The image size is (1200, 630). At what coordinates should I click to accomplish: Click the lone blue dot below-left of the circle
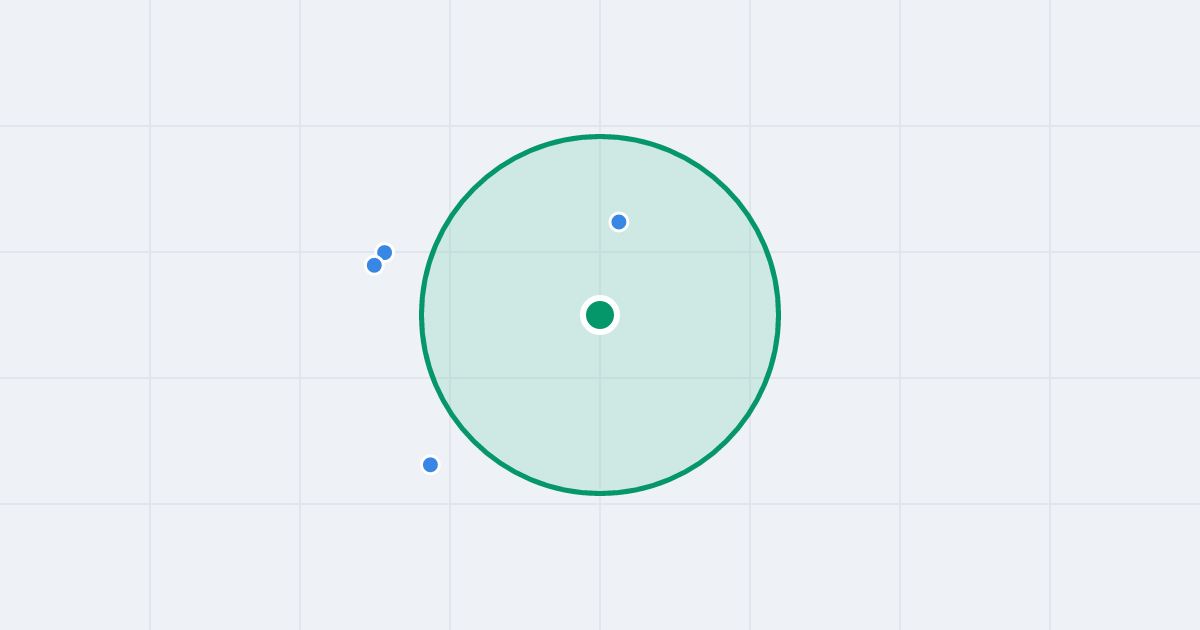click(x=430, y=465)
